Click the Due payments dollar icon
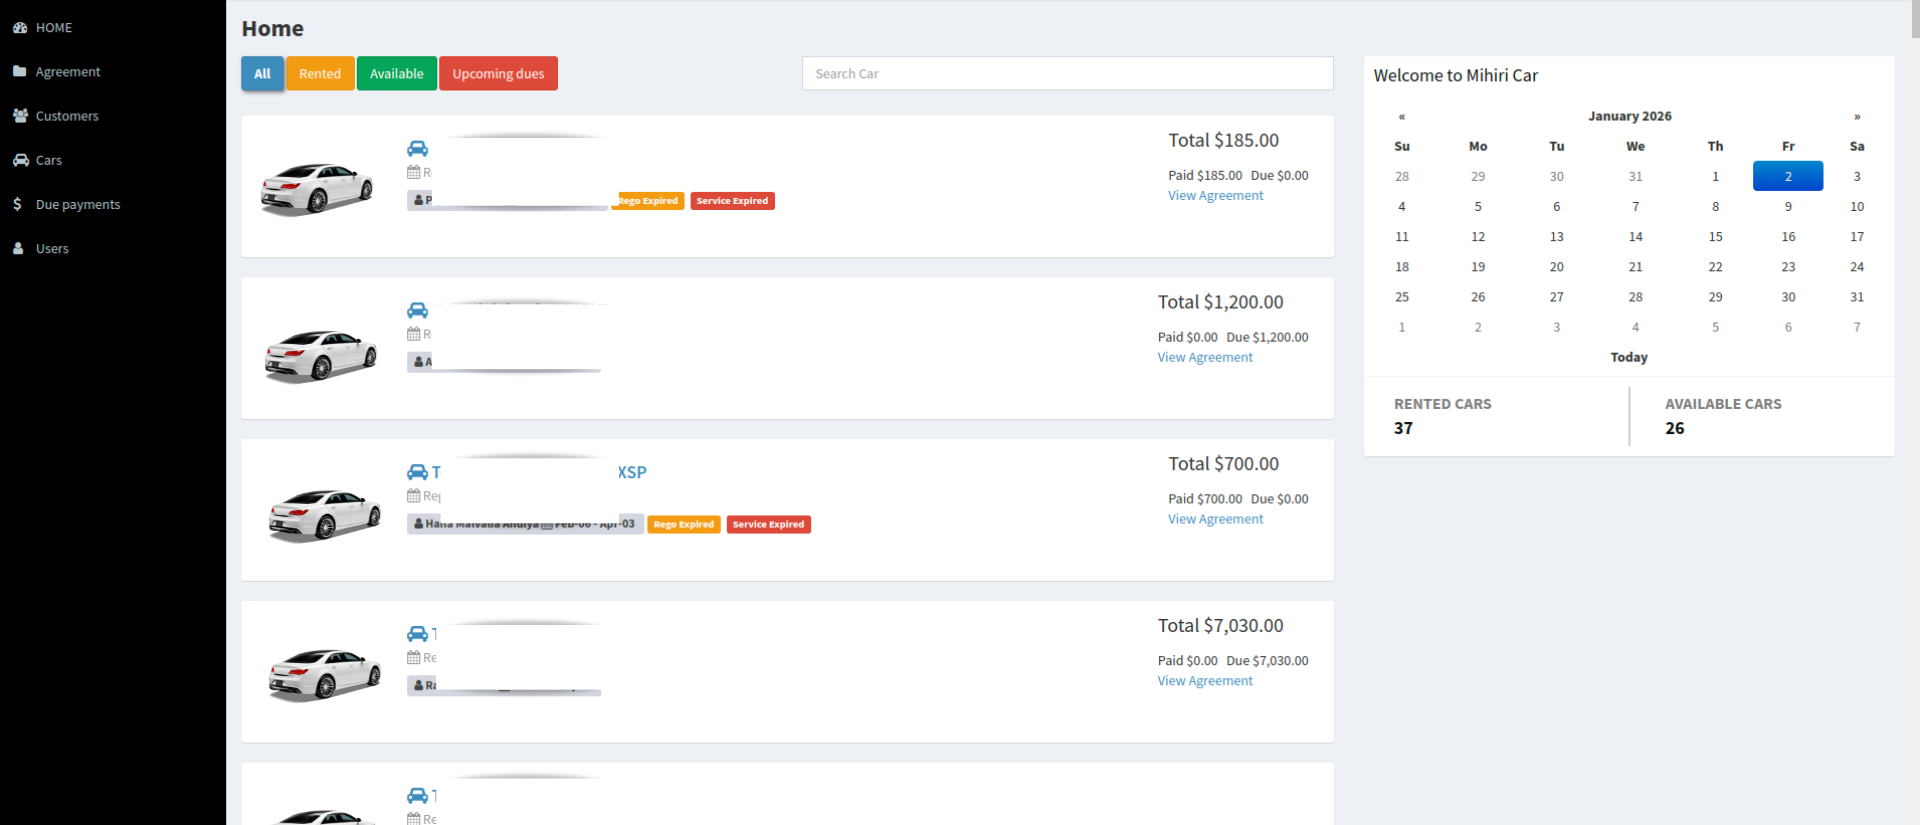 pyautogui.click(x=18, y=204)
